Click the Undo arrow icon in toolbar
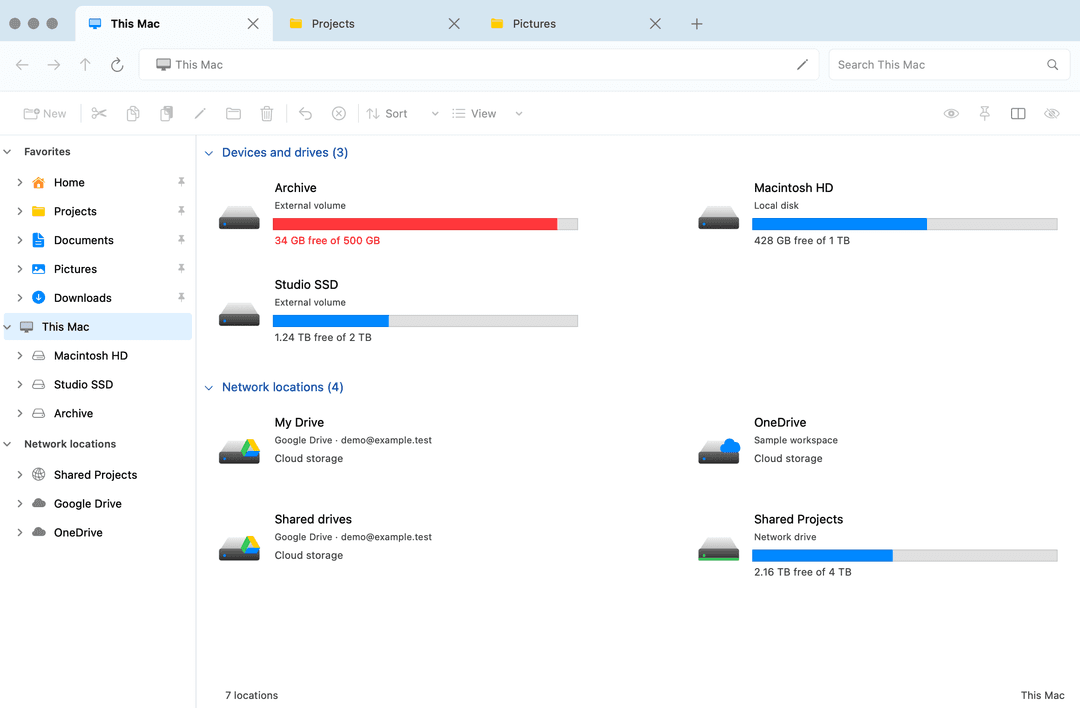Viewport: 1080px width, 708px height. 305,114
